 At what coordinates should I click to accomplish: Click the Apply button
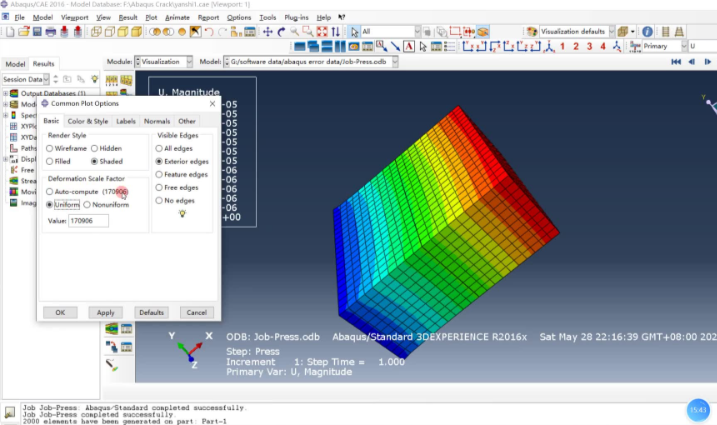tap(106, 312)
